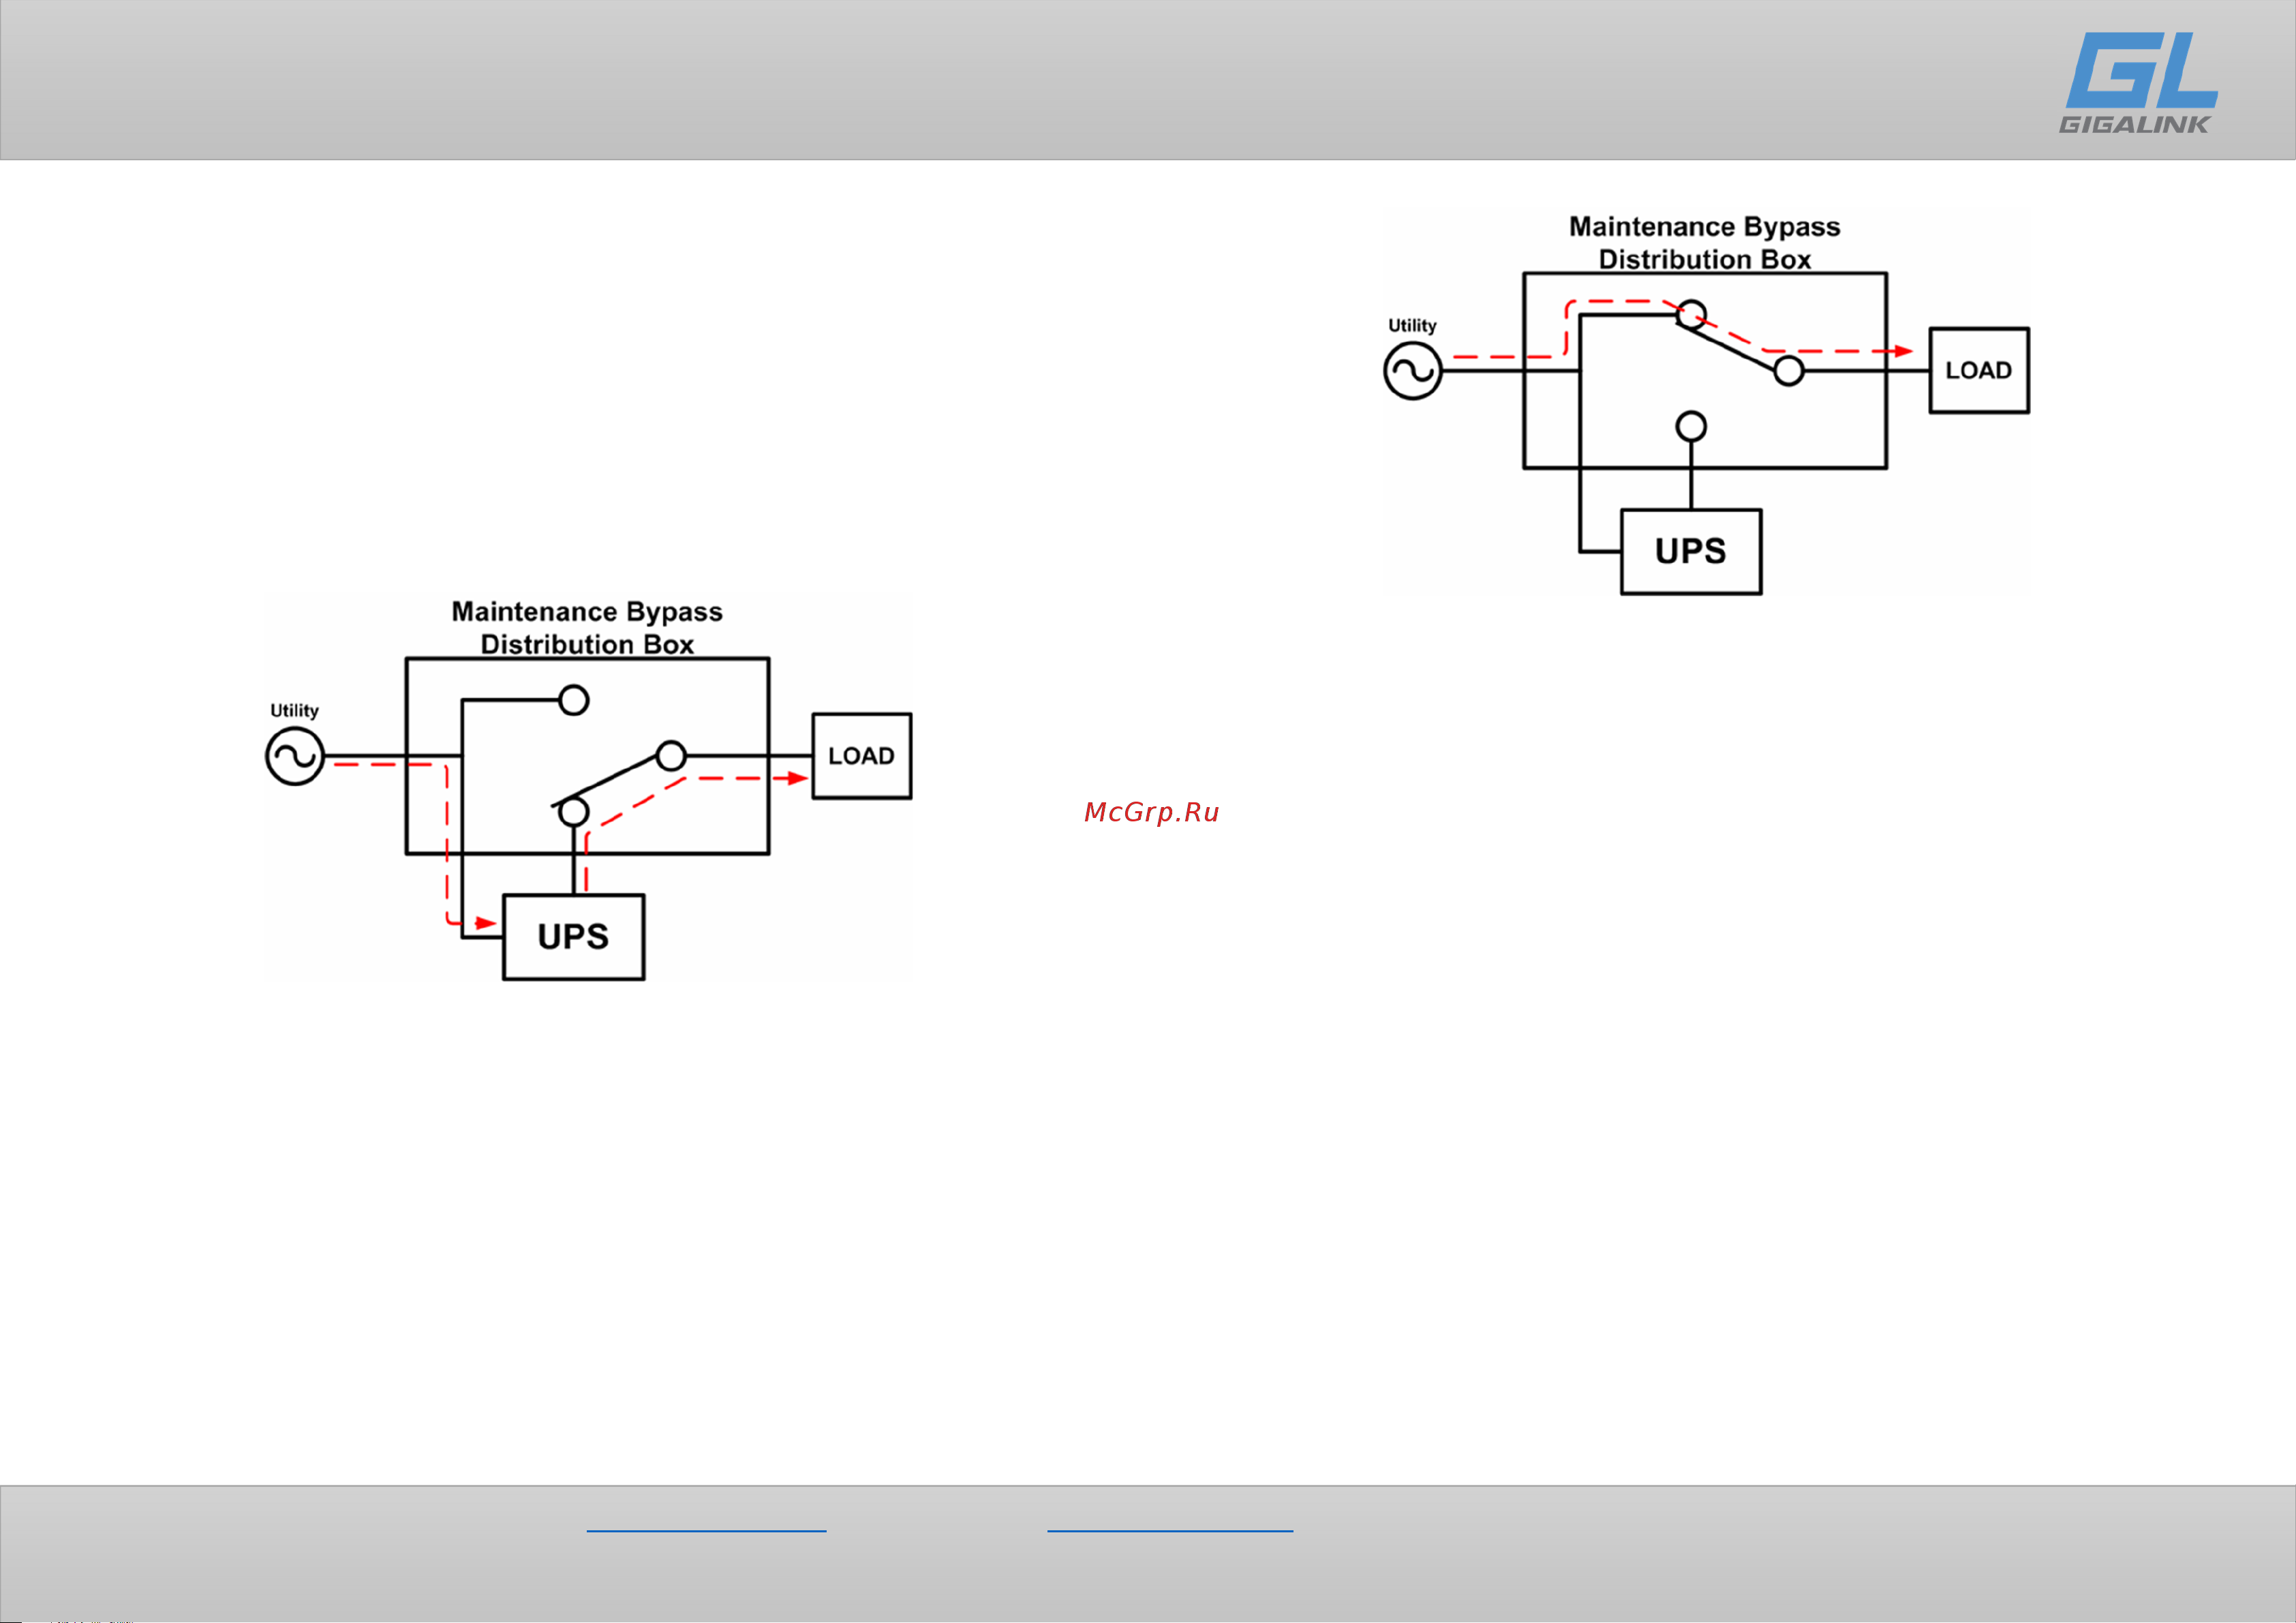
Task: Click the UPS box in the right diagram
Action: coord(1691,552)
